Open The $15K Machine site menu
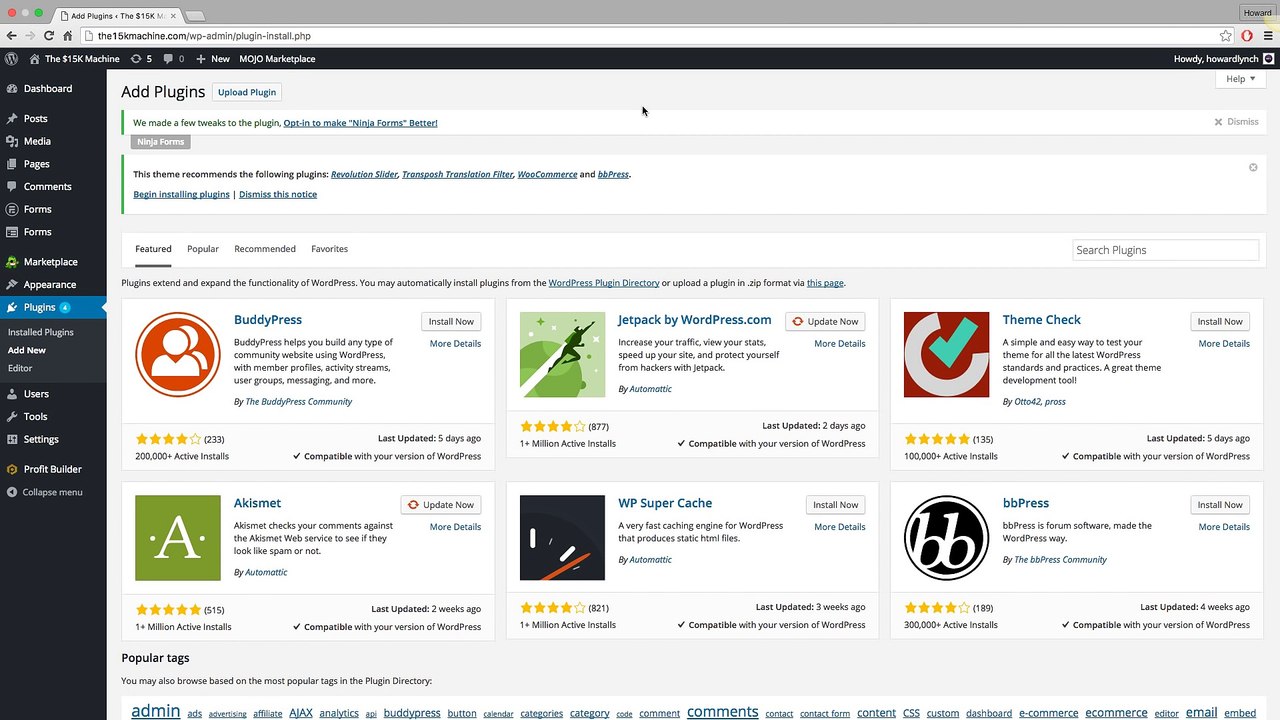Viewport: 1280px width, 720px height. (x=75, y=59)
